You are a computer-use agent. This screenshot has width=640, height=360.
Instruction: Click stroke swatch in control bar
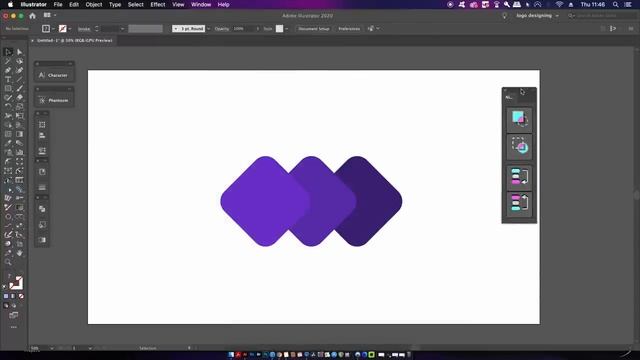click(x=62, y=29)
